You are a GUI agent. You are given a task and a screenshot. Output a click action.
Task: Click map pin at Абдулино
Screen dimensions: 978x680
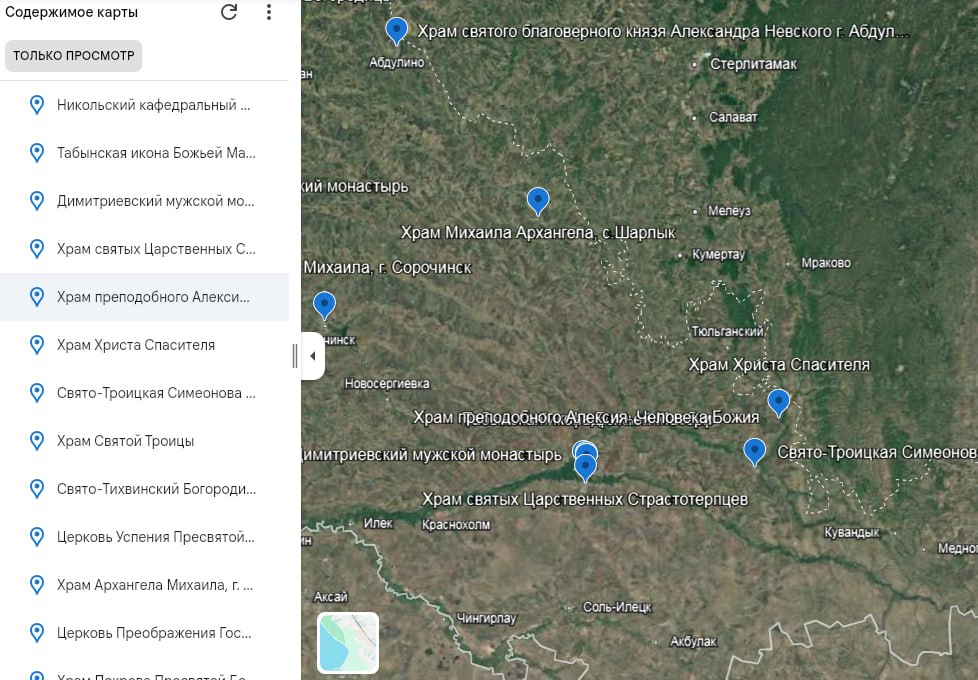pos(397,30)
